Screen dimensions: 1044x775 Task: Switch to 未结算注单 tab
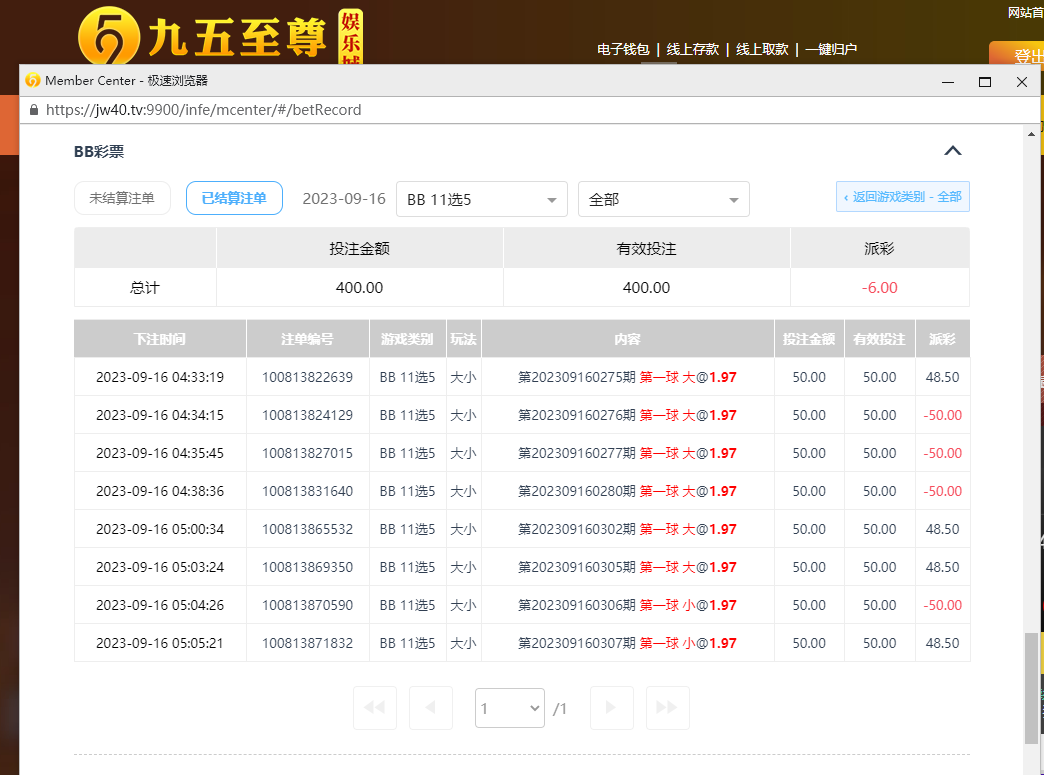point(122,198)
